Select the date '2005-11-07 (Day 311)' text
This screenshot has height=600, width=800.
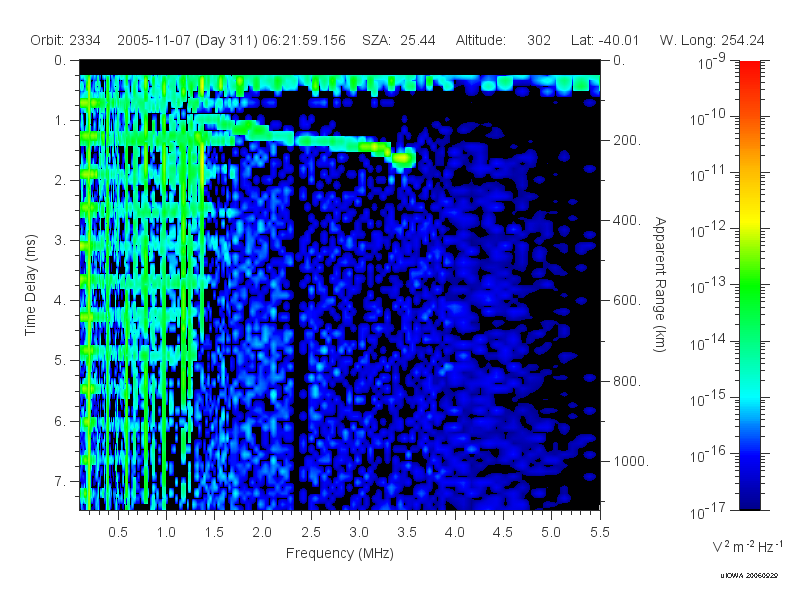point(188,40)
